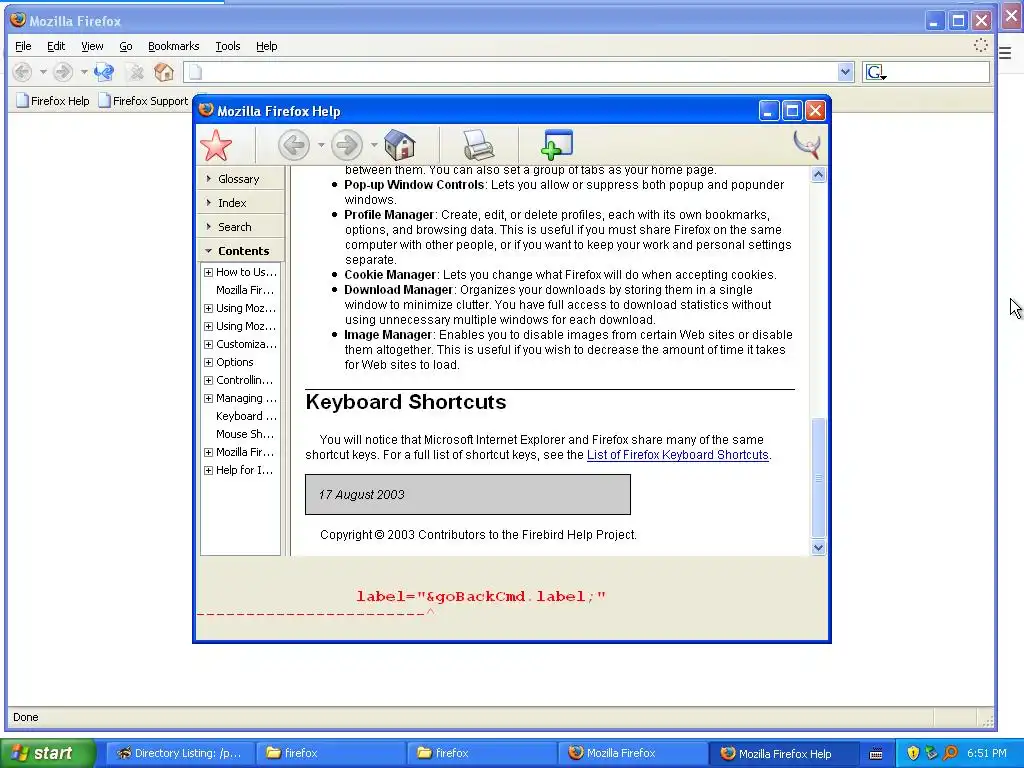Click the 'Keyboard Shortcuts' heading
The image size is (1024, 768).
click(406, 402)
